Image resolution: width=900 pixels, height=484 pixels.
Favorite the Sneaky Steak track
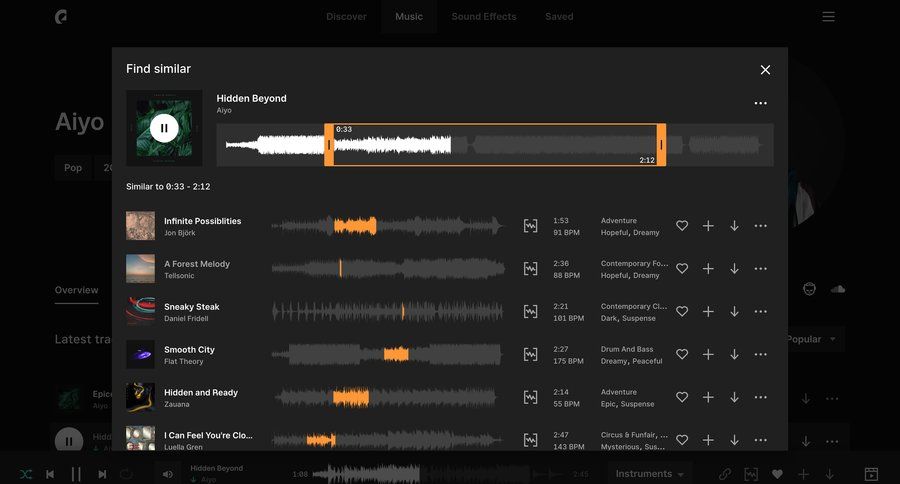point(682,311)
